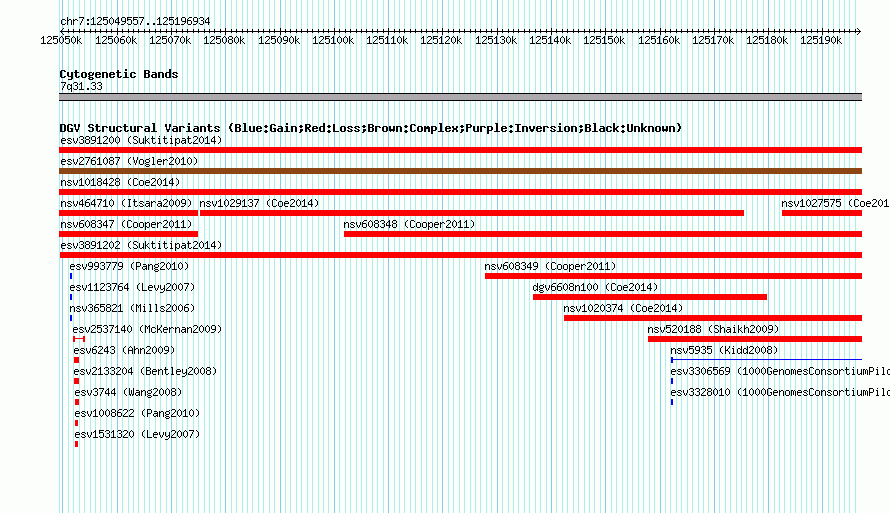Click the red bar under nsv520188
The width and height of the screenshot is (890, 513).
[x=755, y=339]
